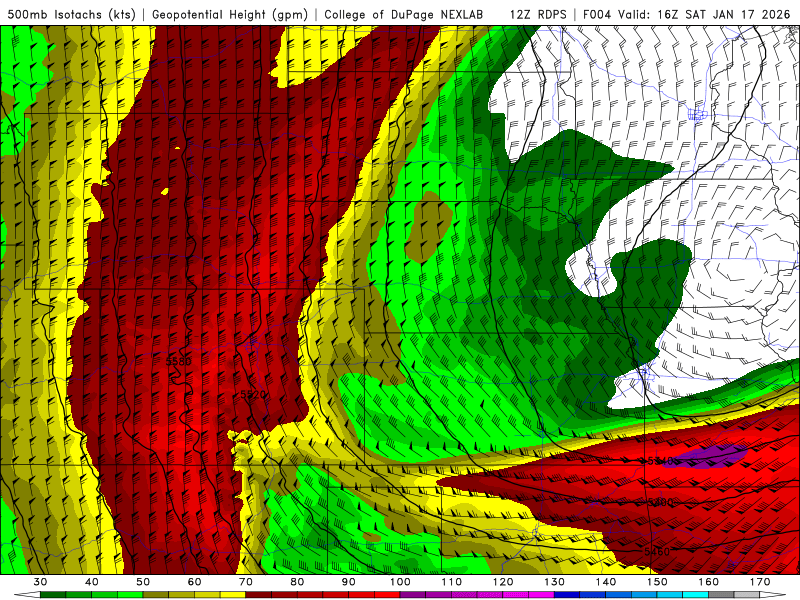The width and height of the screenshot is (800, 600).
Task: Select the olive legend swatch at 50 kts
Action: pos(156,595)
